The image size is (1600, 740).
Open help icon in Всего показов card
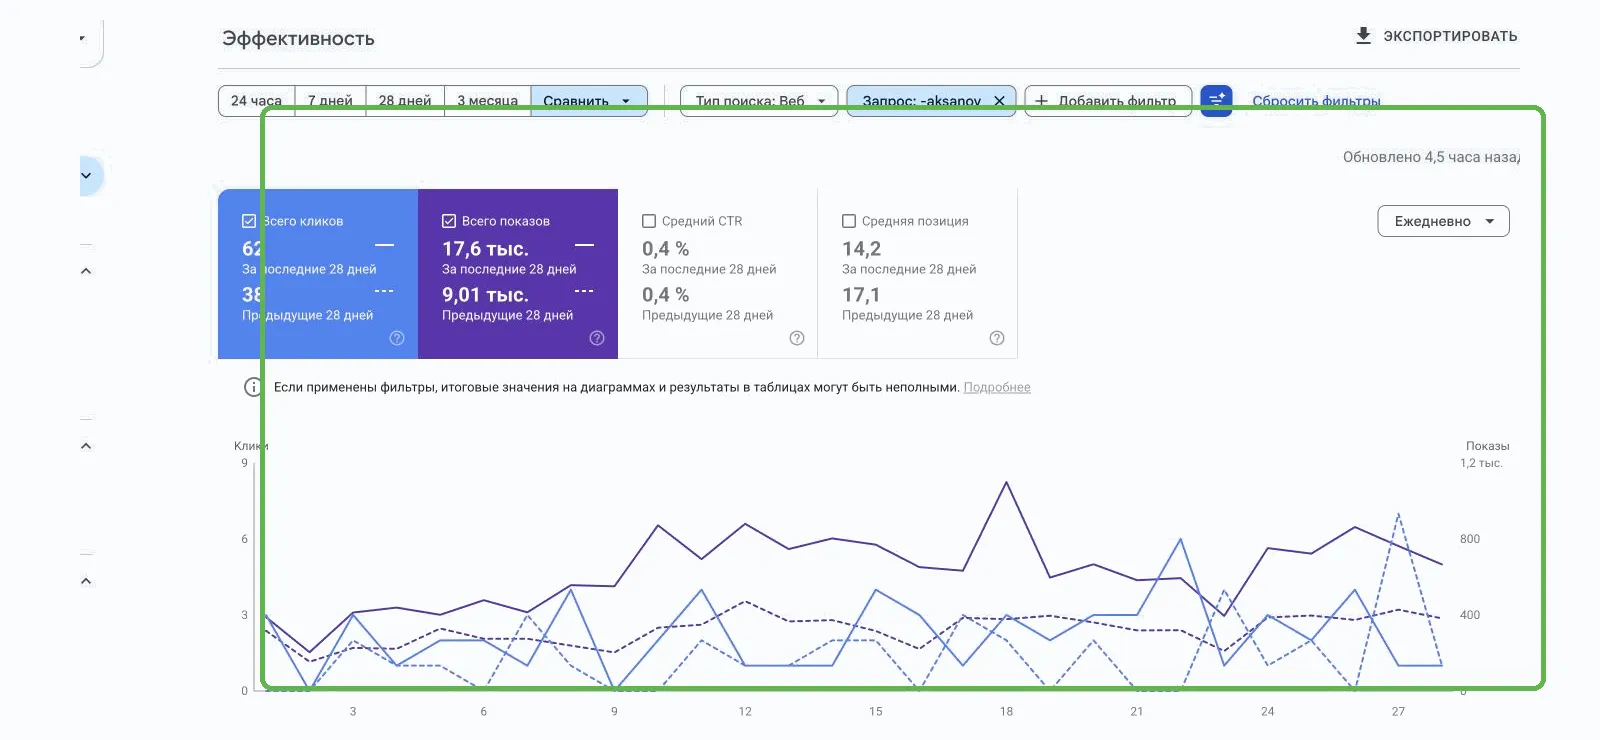[x=597, y=338]
